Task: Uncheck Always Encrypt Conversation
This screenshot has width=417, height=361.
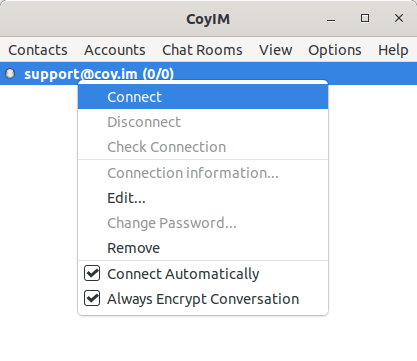Action: pos(92,298)
